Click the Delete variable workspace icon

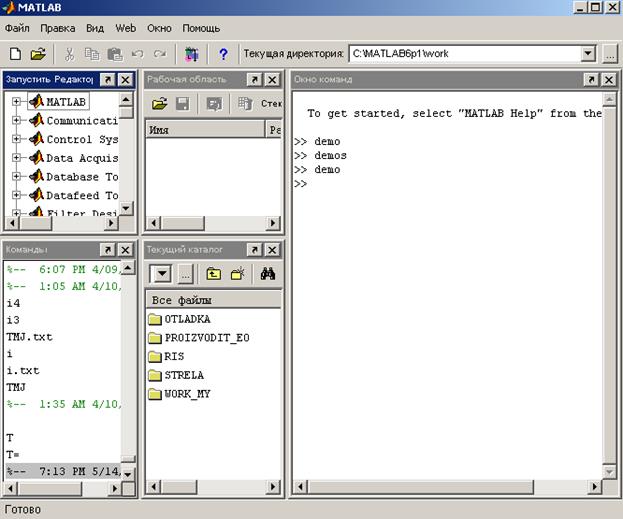[245, 104]
